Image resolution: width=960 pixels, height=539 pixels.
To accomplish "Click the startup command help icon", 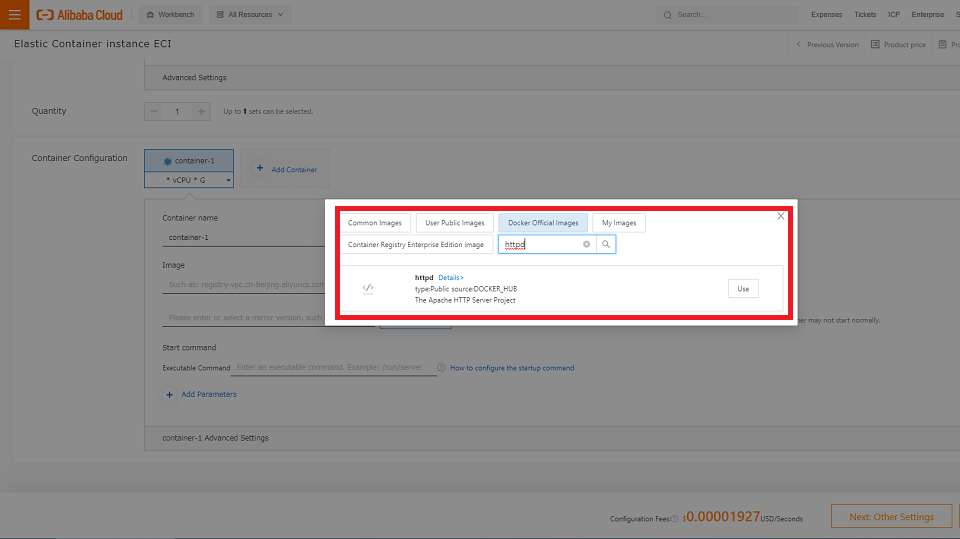I will [x=441, y=368].
